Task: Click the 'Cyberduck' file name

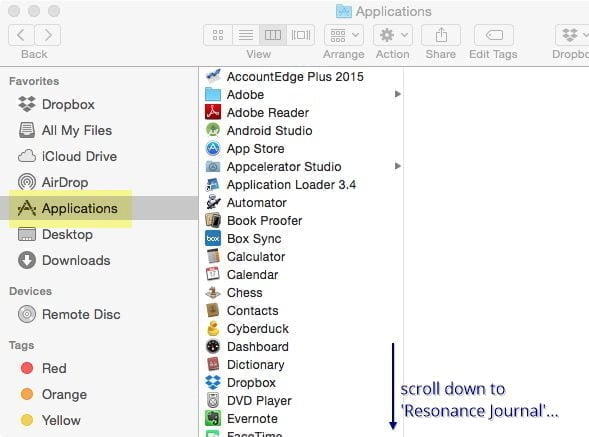Action: point(258,329)
